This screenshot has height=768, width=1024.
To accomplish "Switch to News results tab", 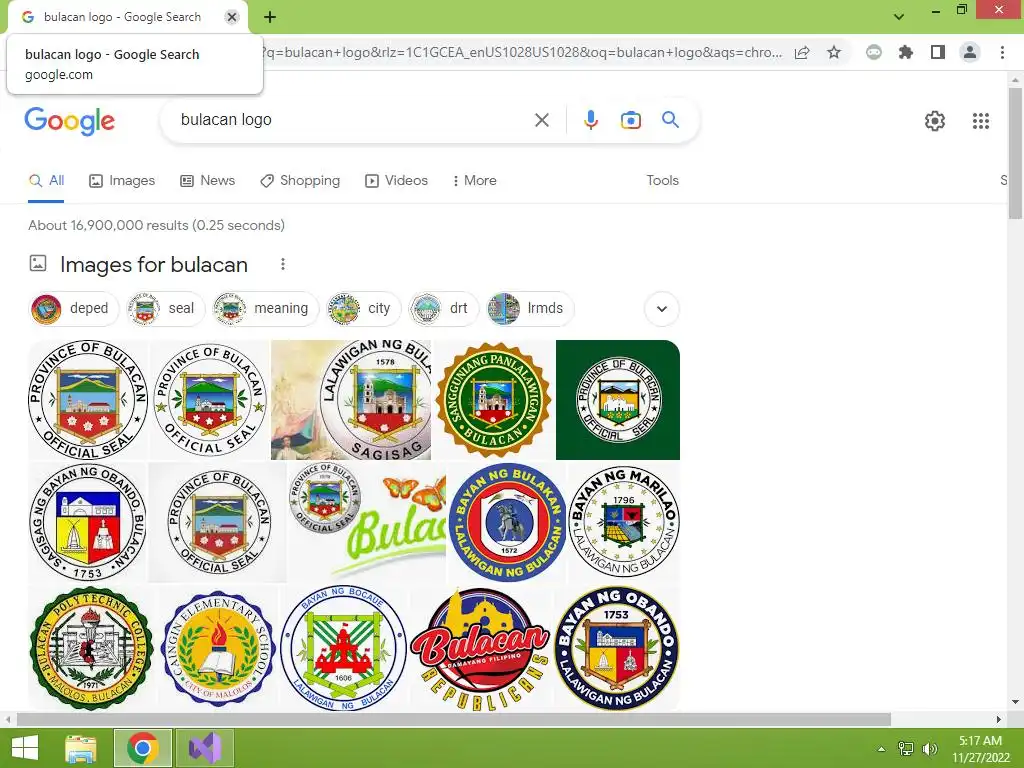I will (208, 180).
